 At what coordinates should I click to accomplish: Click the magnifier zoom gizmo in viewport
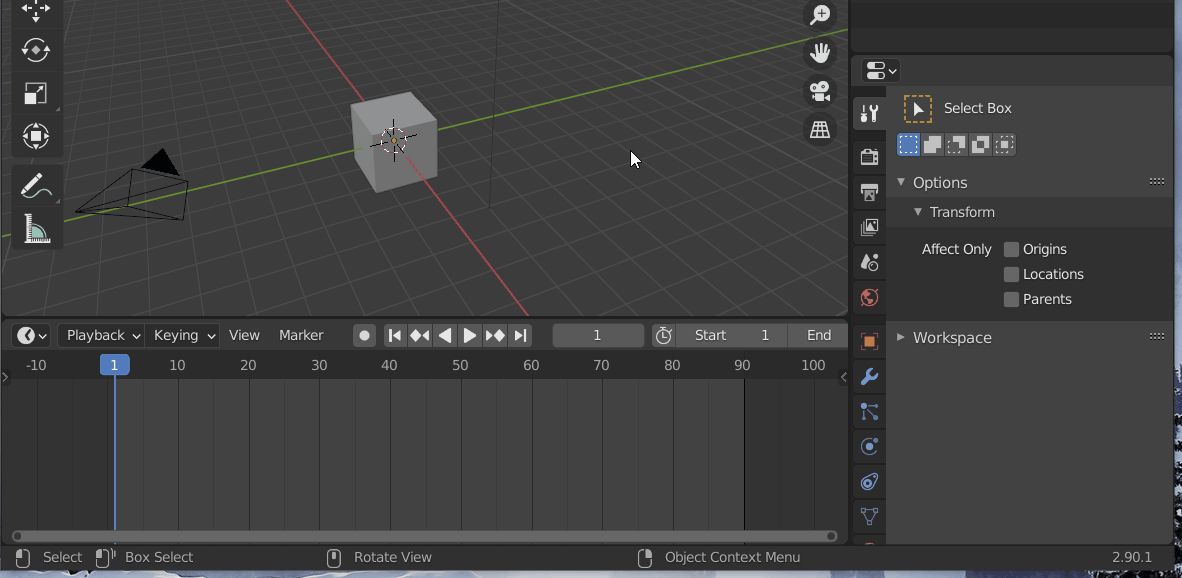819,14
